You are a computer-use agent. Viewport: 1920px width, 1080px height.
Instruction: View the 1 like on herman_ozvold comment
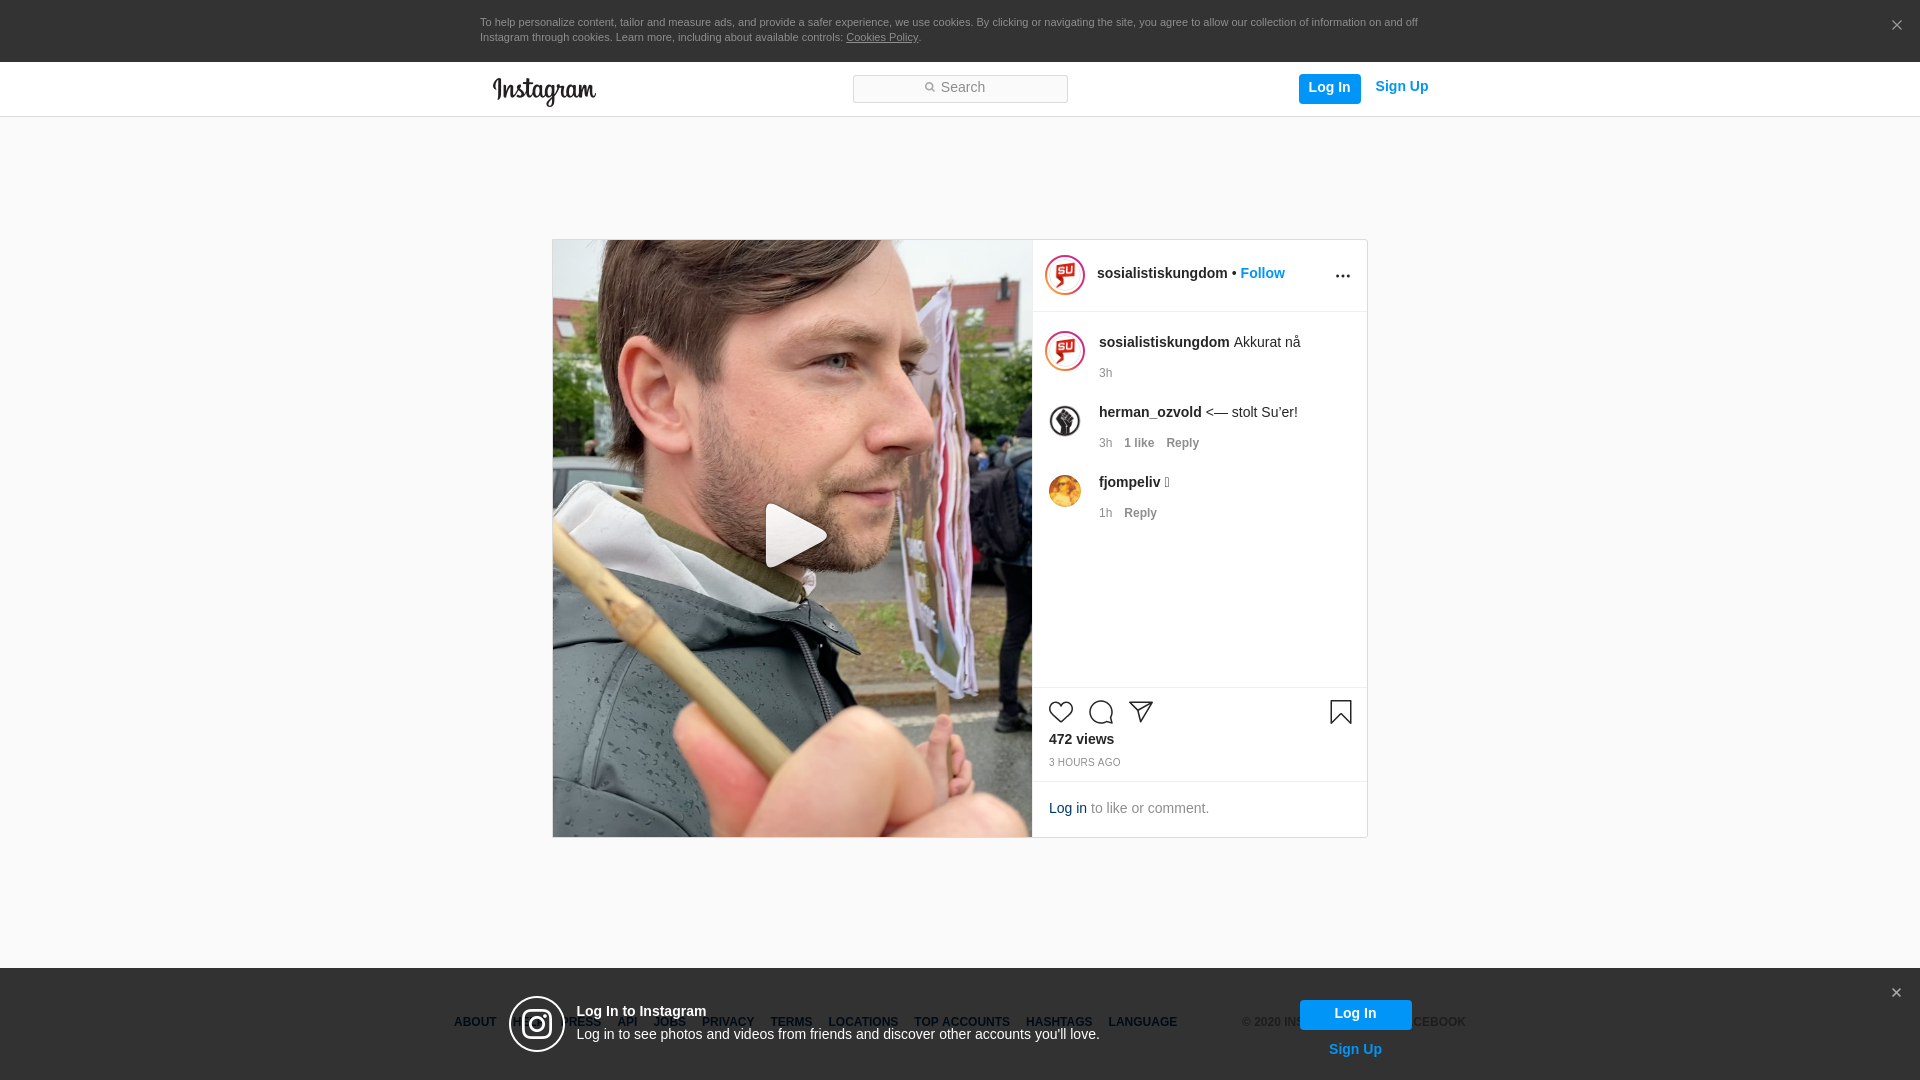tap(1139, 443)
